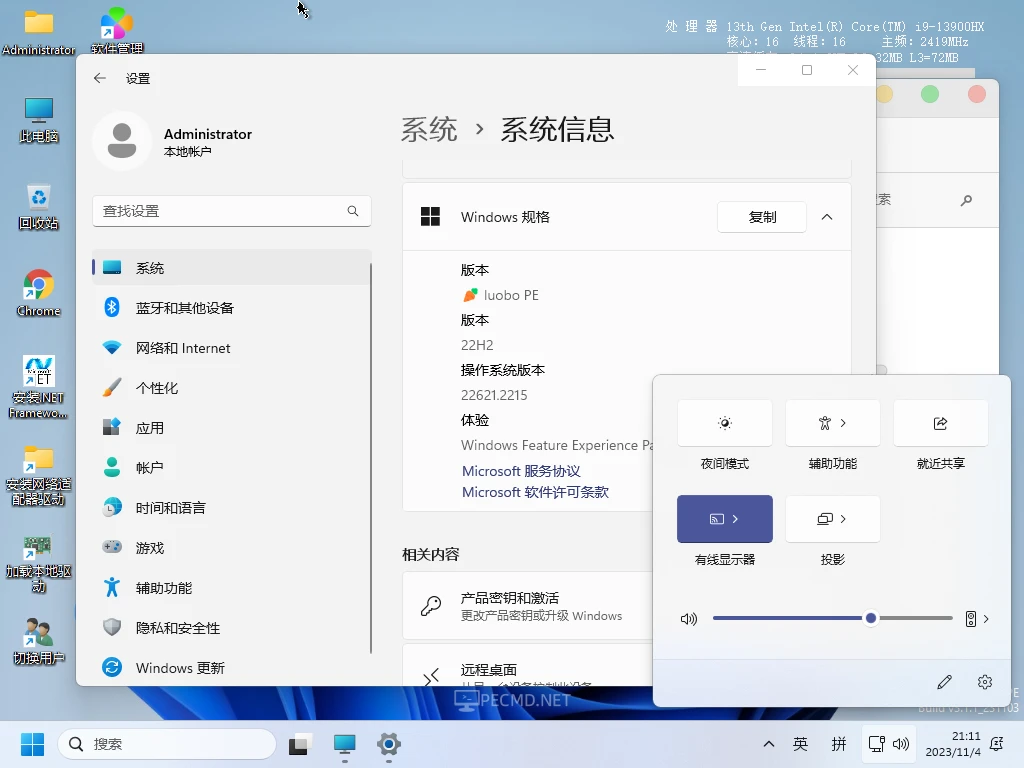The width and height of the screenshot is (1024, 768).
Task: Show hidden tray icons chevron
Action: [769, 744]
